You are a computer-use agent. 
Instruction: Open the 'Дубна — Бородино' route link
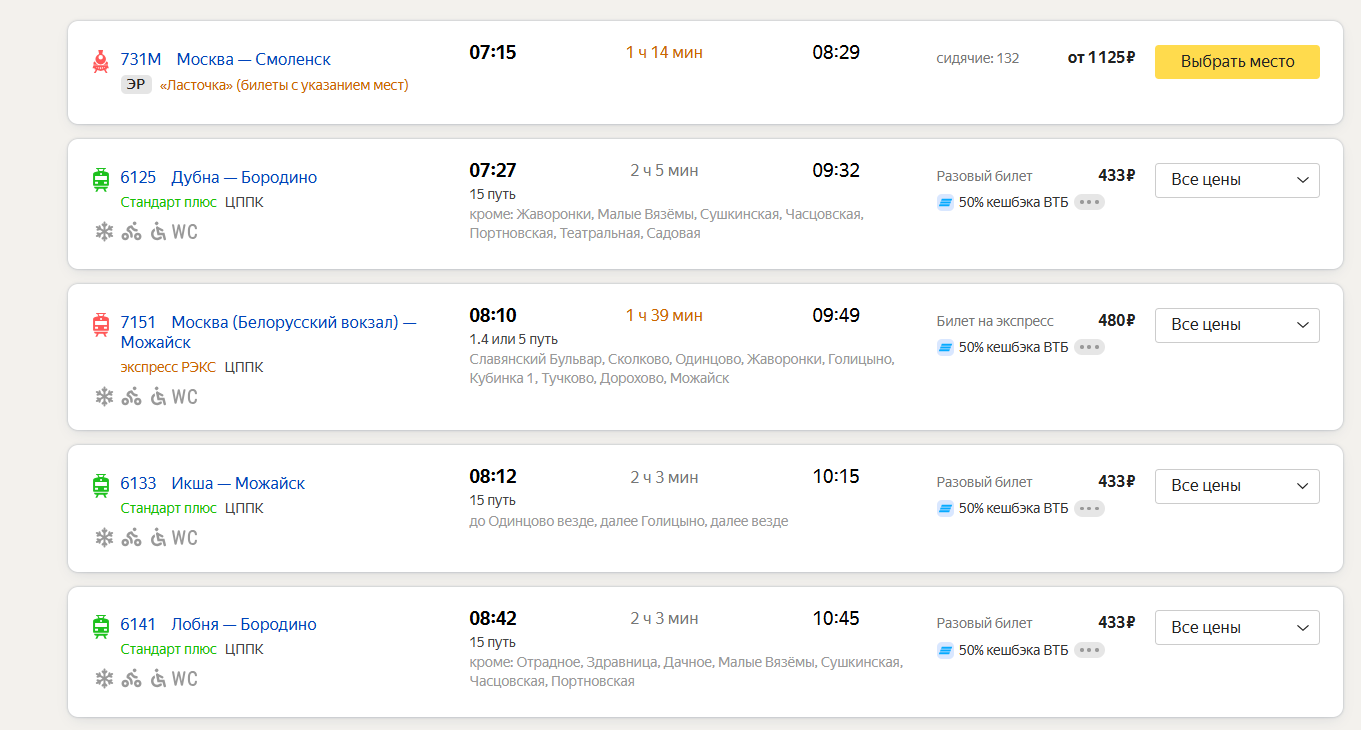[244, 177]
